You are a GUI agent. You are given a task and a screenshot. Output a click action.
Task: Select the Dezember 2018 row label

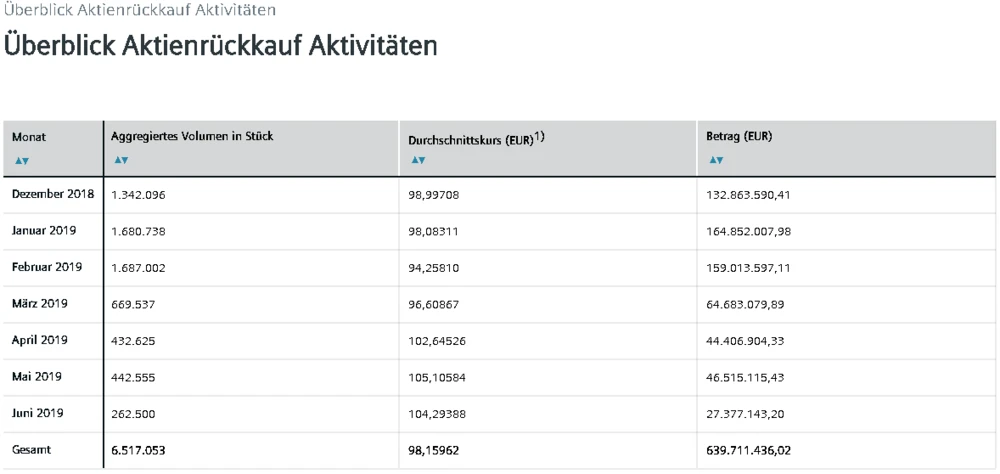pos(53,194)
